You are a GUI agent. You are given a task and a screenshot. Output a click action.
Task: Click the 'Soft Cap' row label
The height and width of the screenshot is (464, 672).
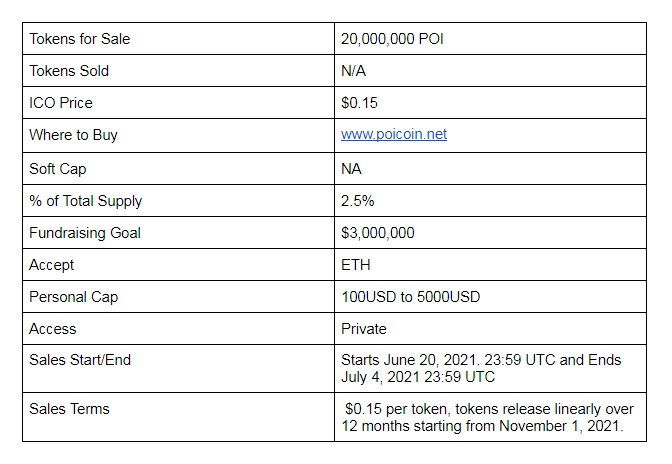58,169
